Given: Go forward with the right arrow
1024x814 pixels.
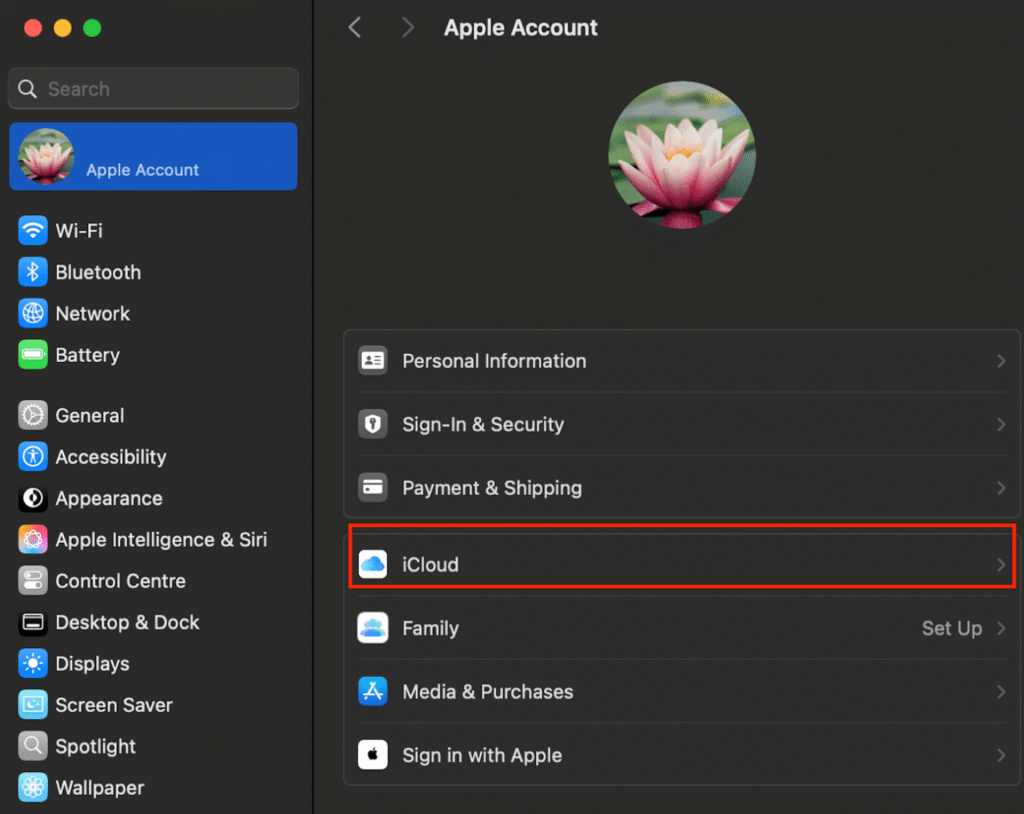Looking at the screenshot, I should point(408,27).
